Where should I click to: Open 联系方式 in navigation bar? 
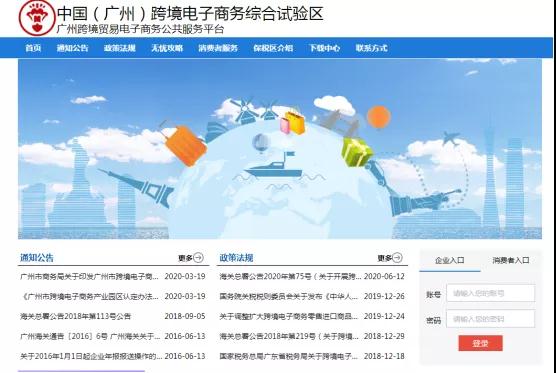point(372,48)
